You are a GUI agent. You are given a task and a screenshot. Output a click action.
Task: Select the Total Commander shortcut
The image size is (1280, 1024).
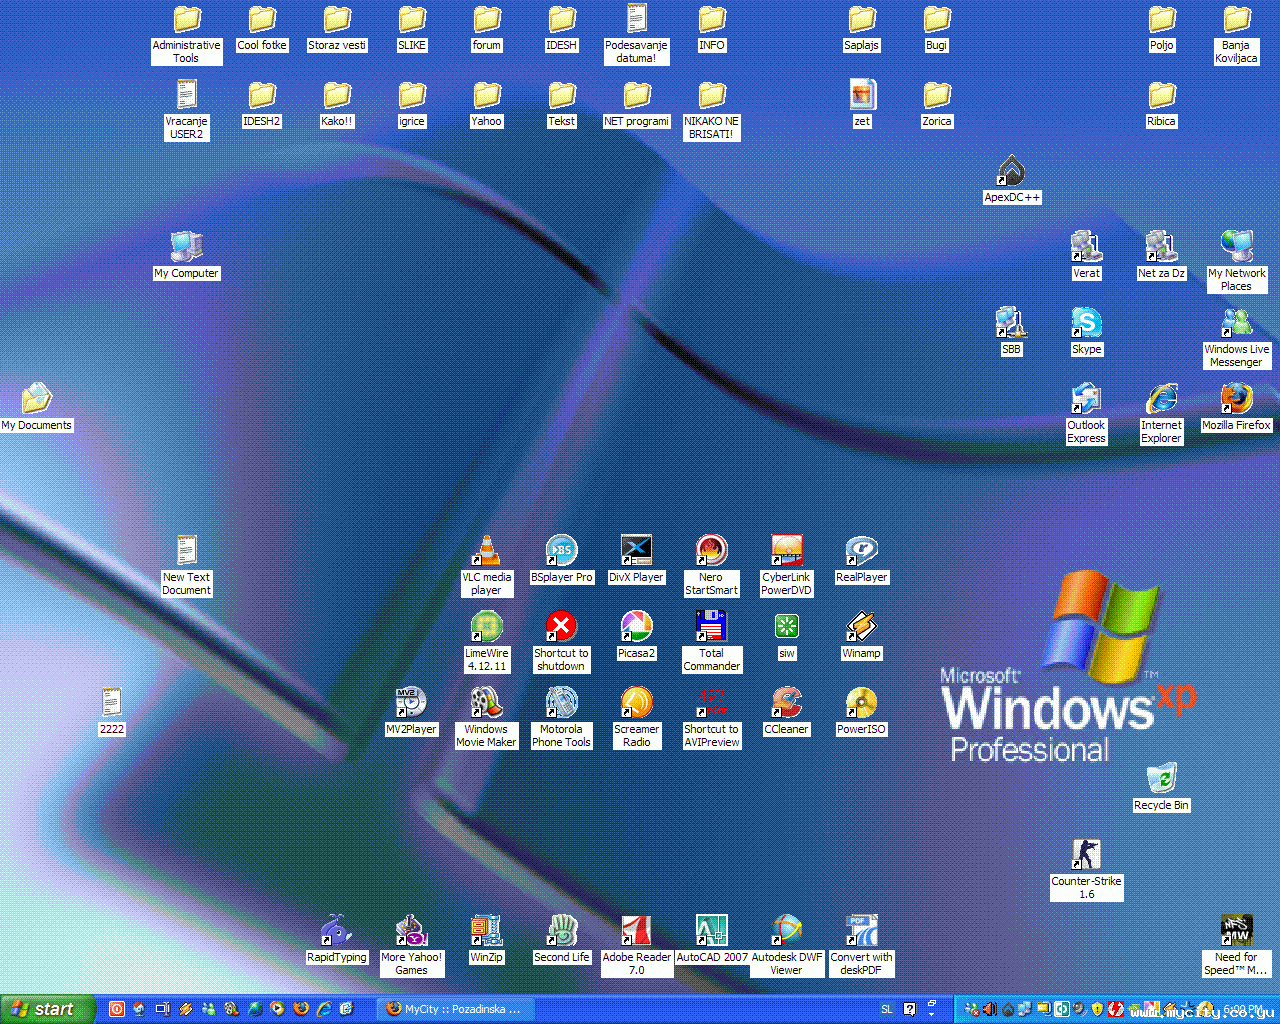pos(712,628)
